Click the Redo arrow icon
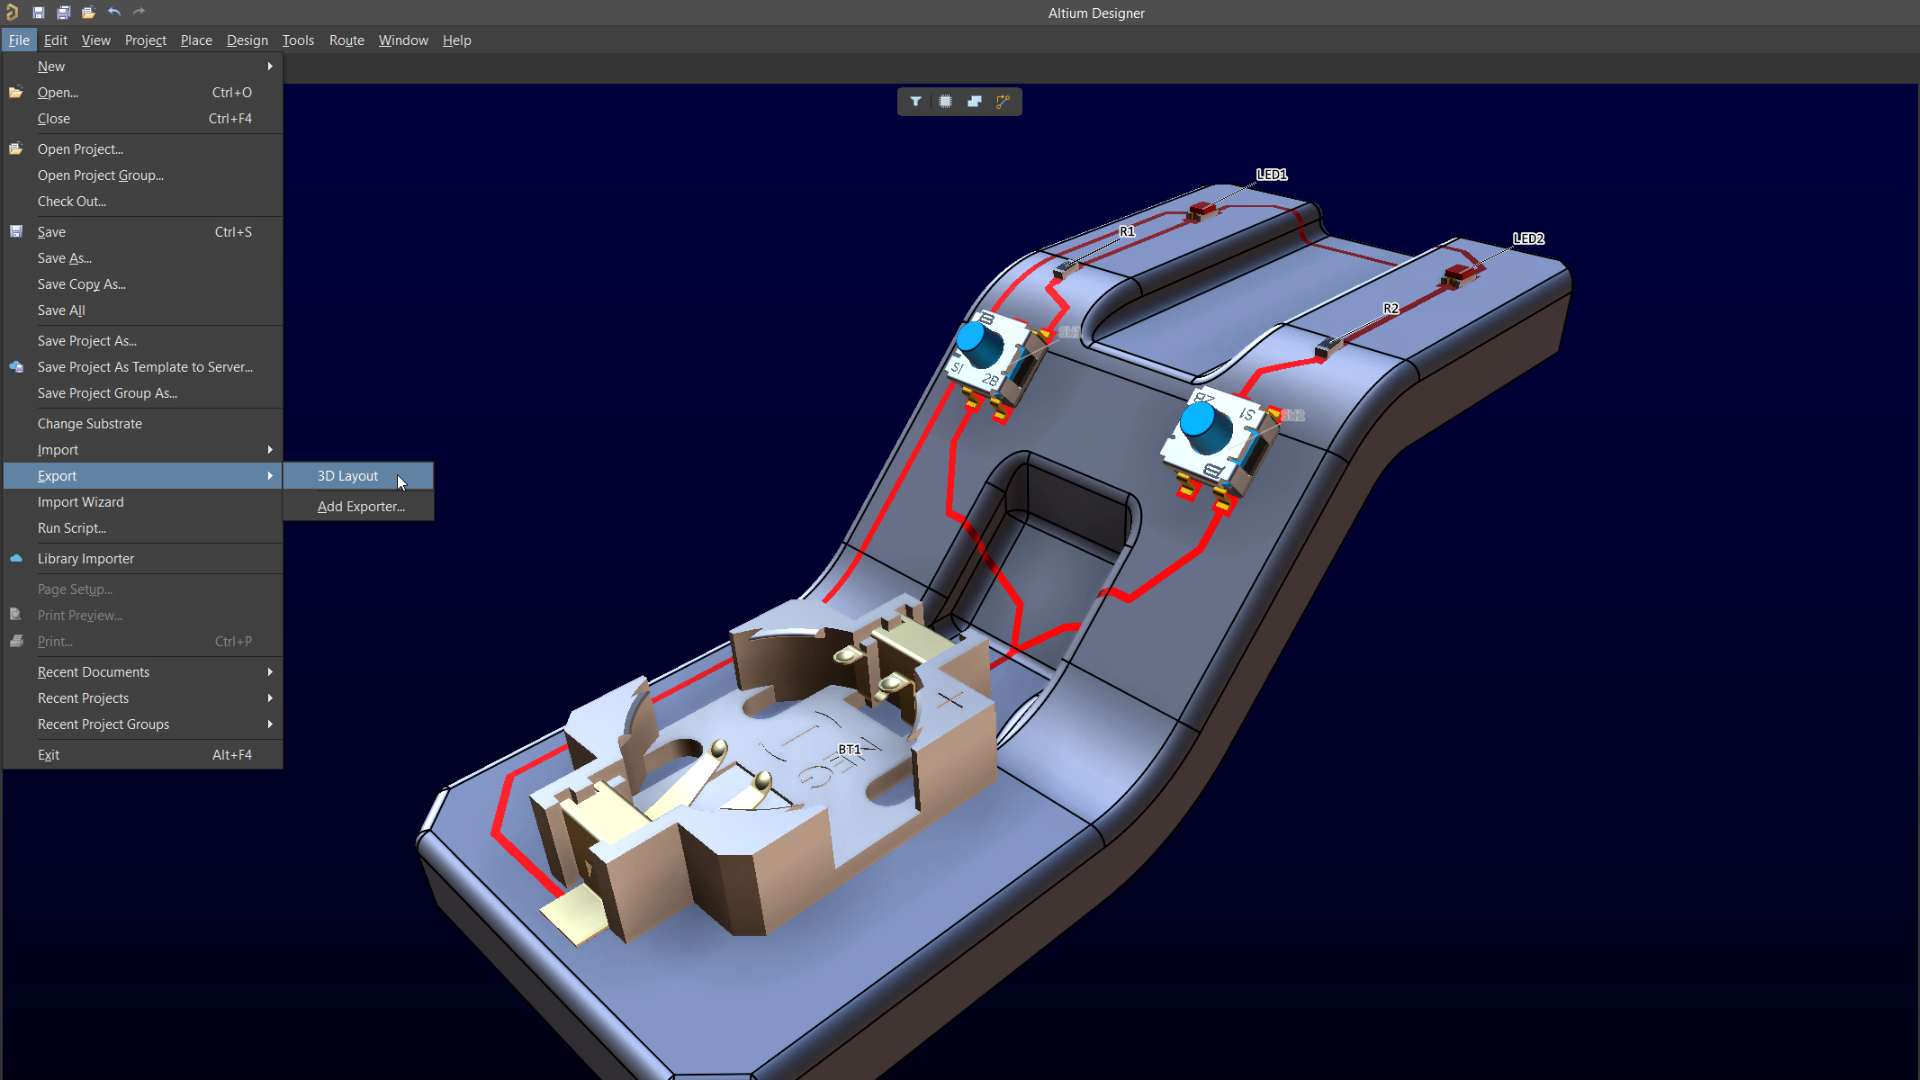This screenshot has width=1920, height=1080. (x=138, y=12)
